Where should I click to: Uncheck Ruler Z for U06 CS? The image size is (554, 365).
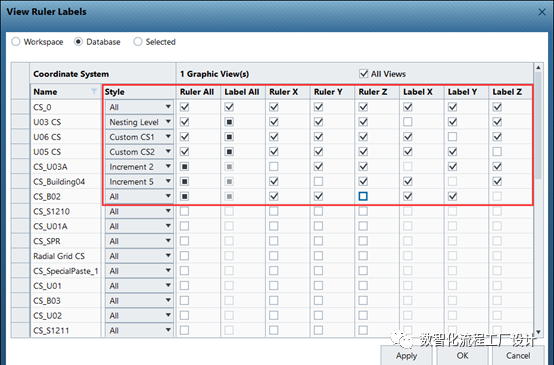(x=363, y=137)
